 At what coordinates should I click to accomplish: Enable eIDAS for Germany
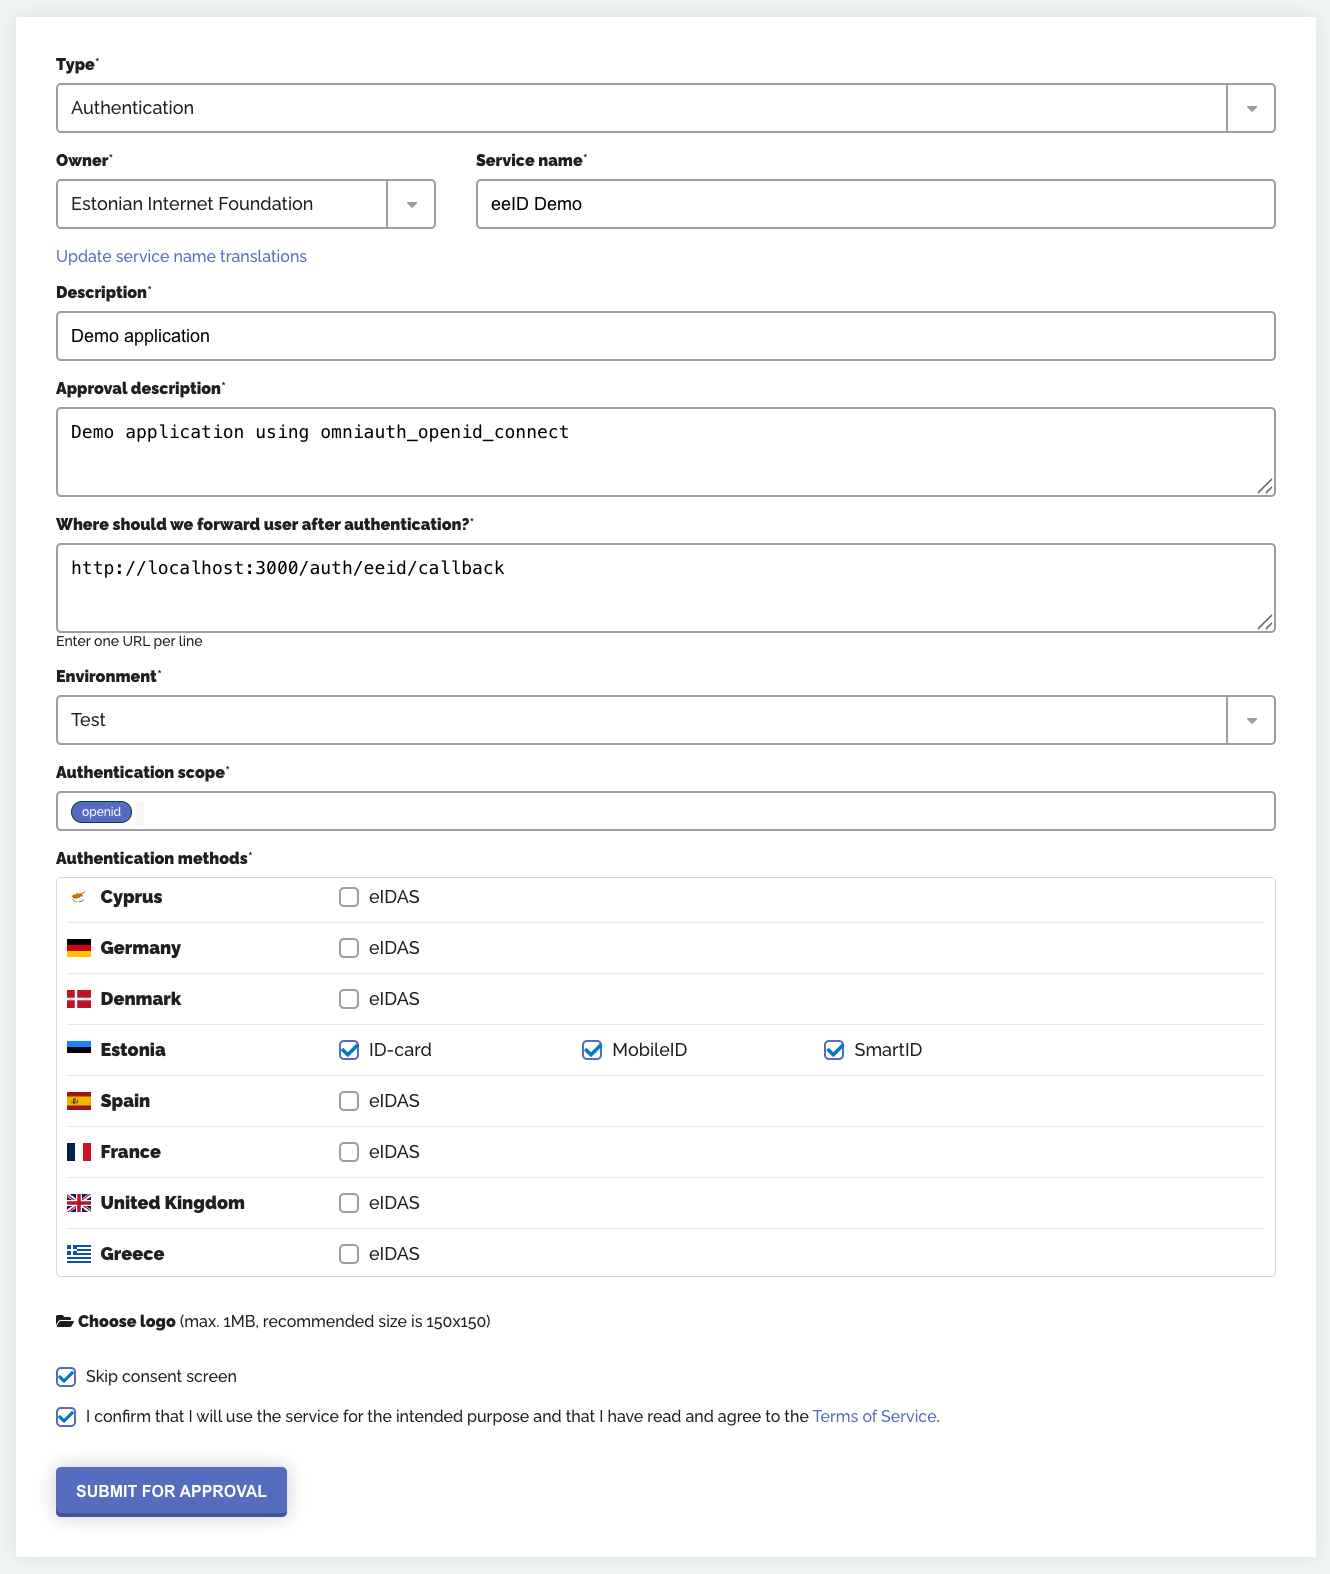coord(349,948)
